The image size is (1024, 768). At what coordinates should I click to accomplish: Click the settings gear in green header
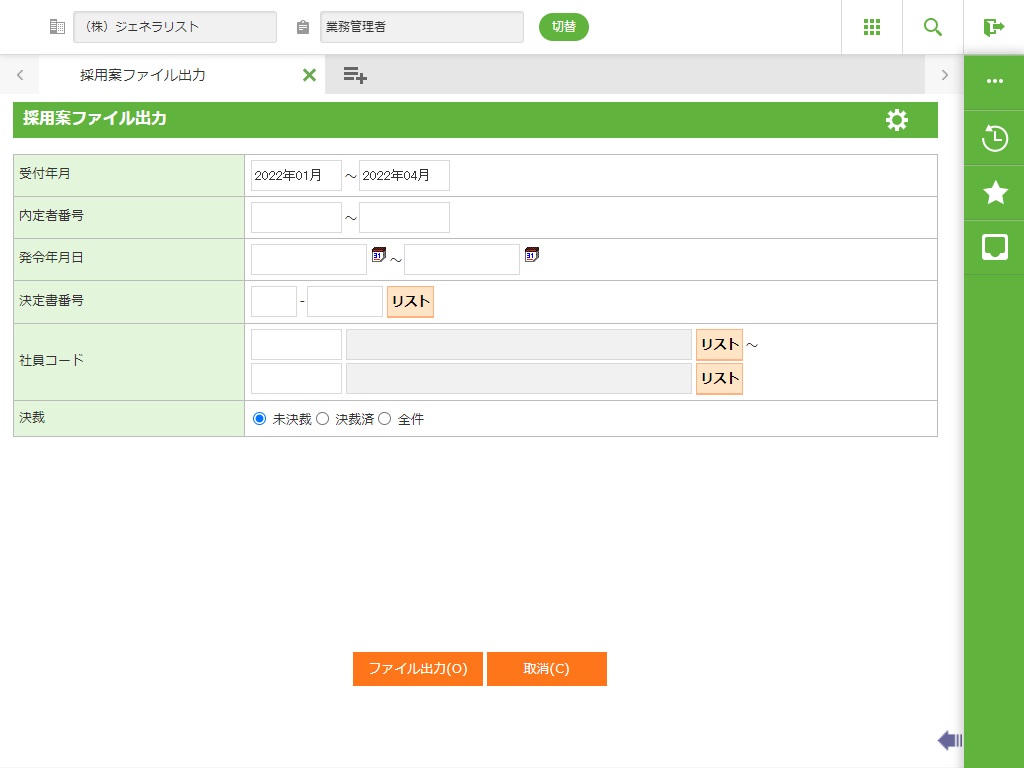tap(897, 120)
